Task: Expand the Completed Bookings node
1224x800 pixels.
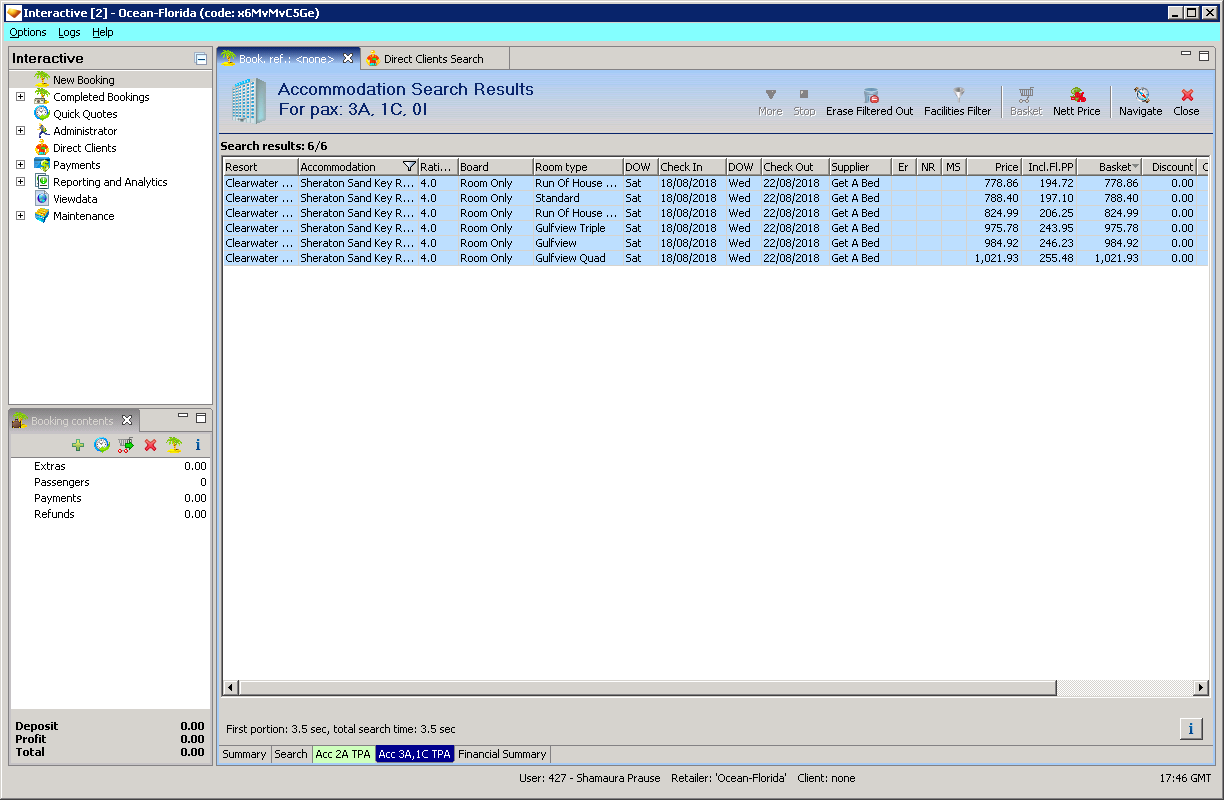Action: 20,97
